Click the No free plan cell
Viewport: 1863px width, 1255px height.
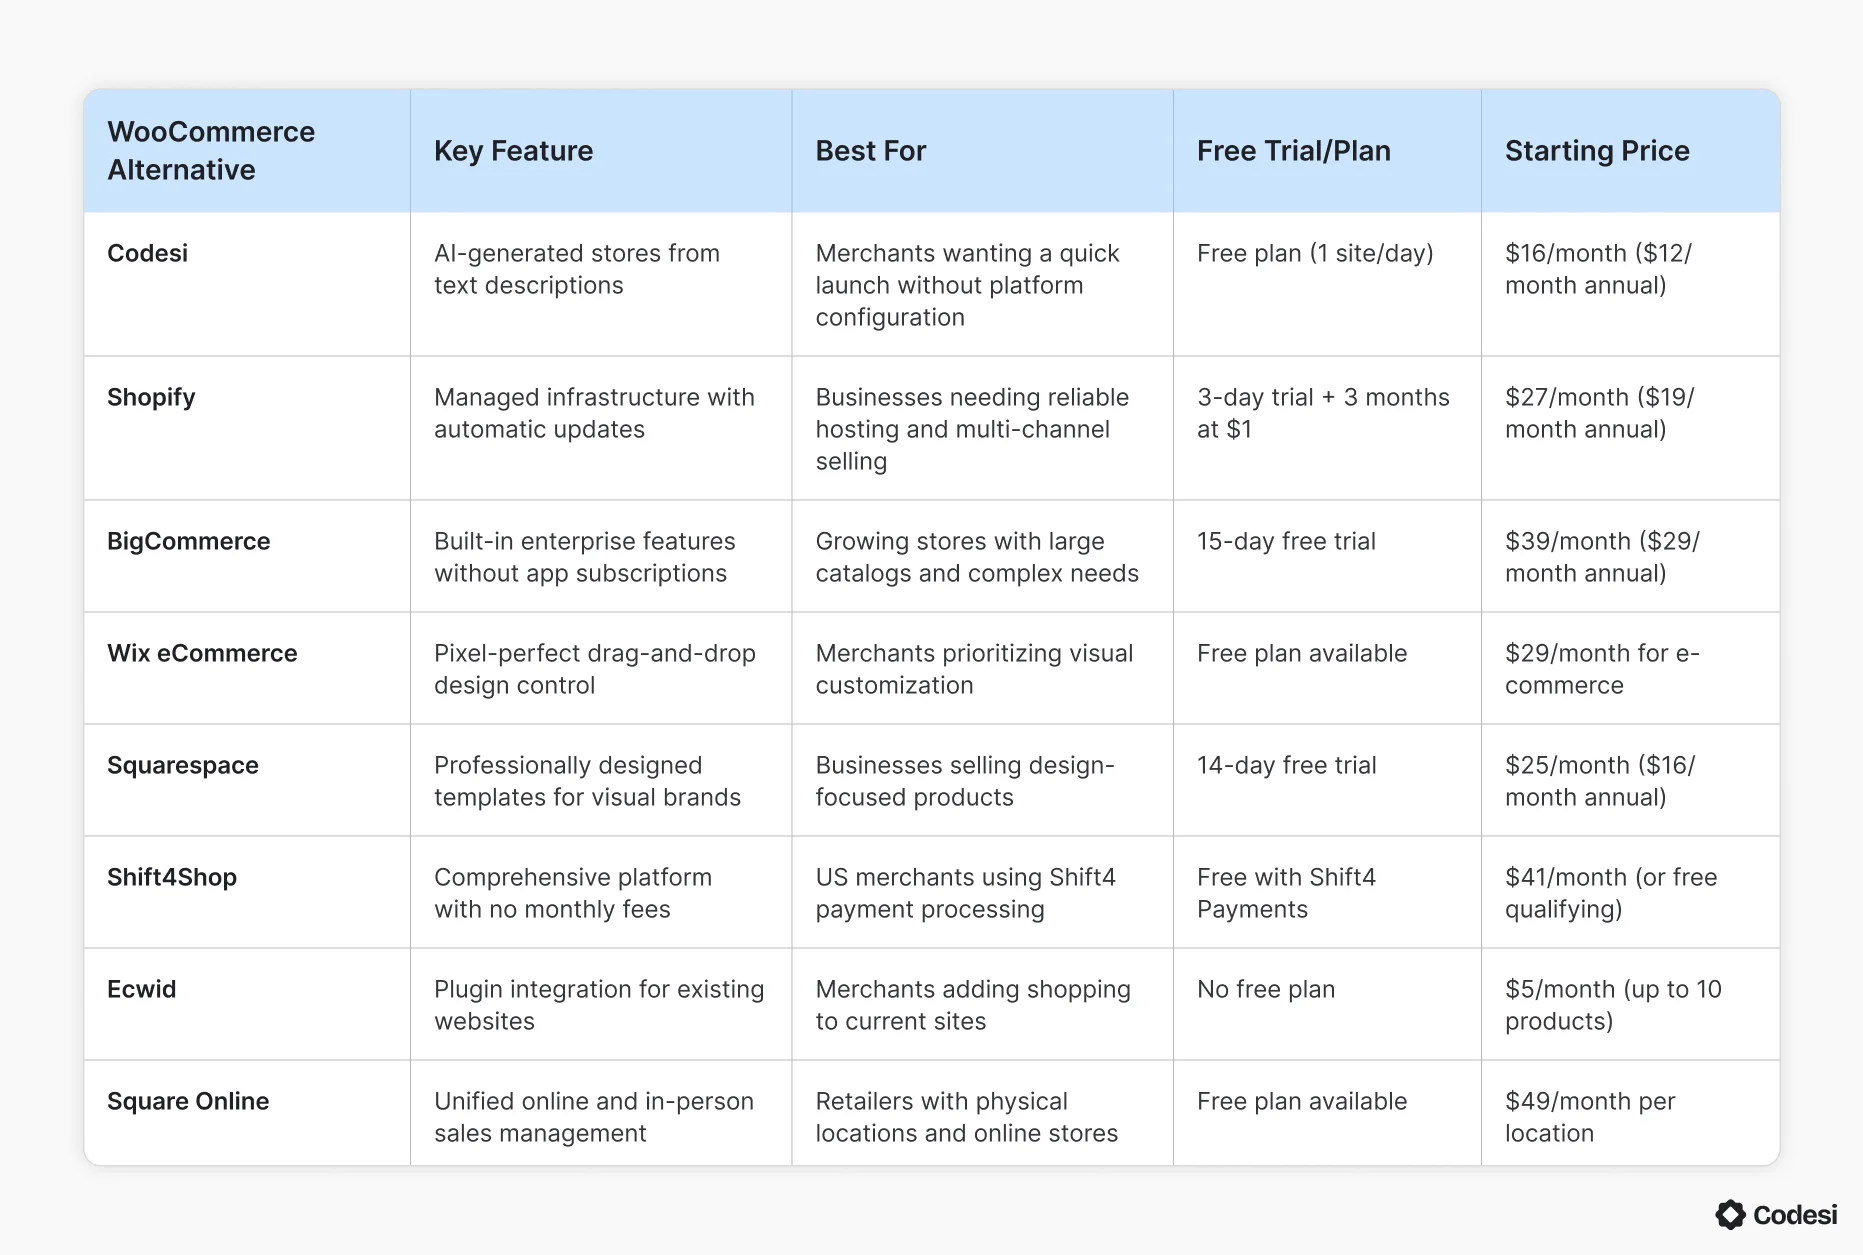[x=1266, y=989]
